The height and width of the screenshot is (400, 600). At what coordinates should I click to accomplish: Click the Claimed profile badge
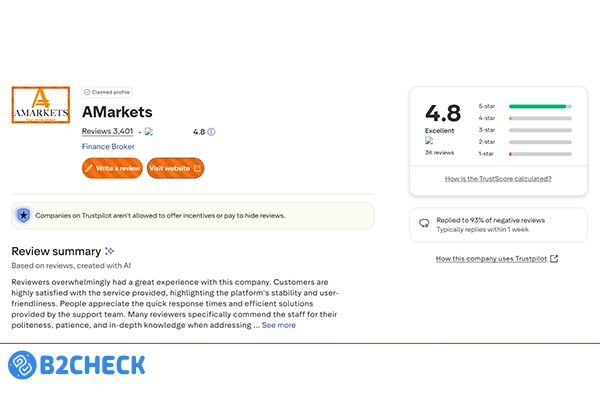pyautogui.click(x=106, y=91)
